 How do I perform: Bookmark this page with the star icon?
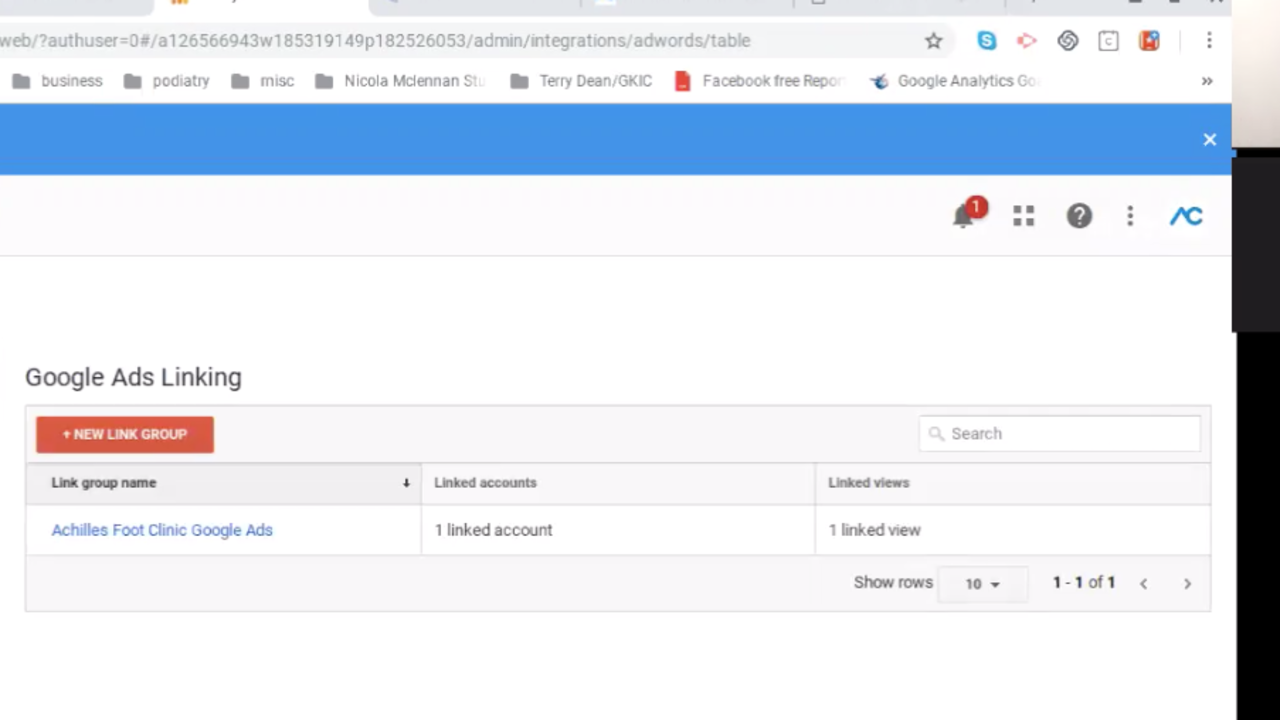tap(933, 41)
